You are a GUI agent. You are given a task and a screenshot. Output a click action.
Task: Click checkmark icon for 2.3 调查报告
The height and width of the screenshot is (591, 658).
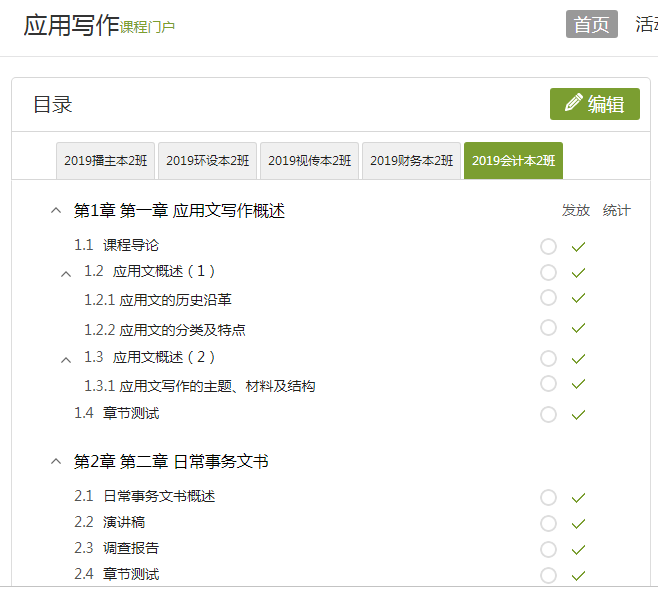click(578, 550)
